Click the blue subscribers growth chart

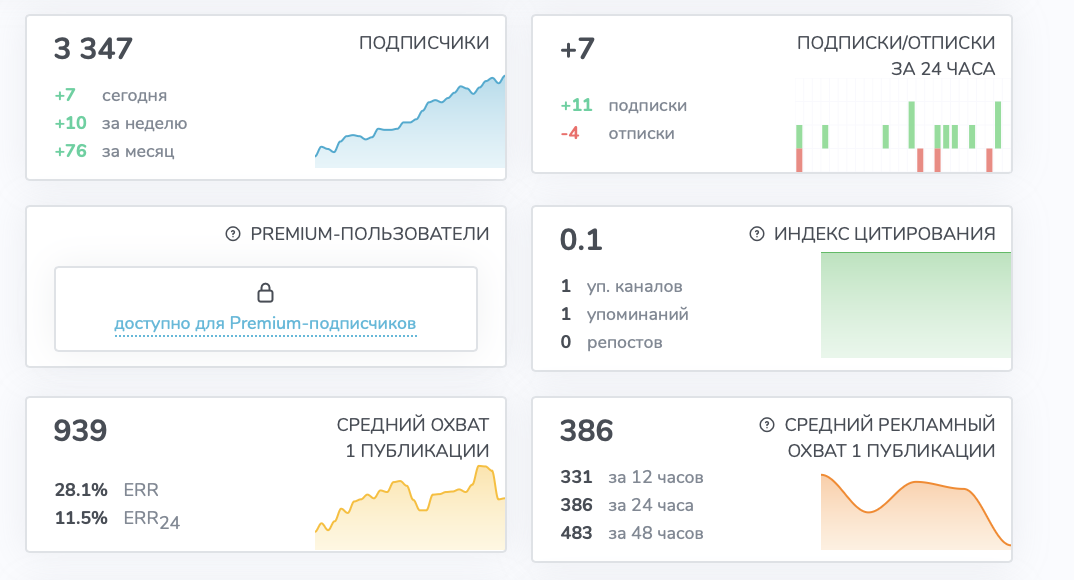coord(410,121)
